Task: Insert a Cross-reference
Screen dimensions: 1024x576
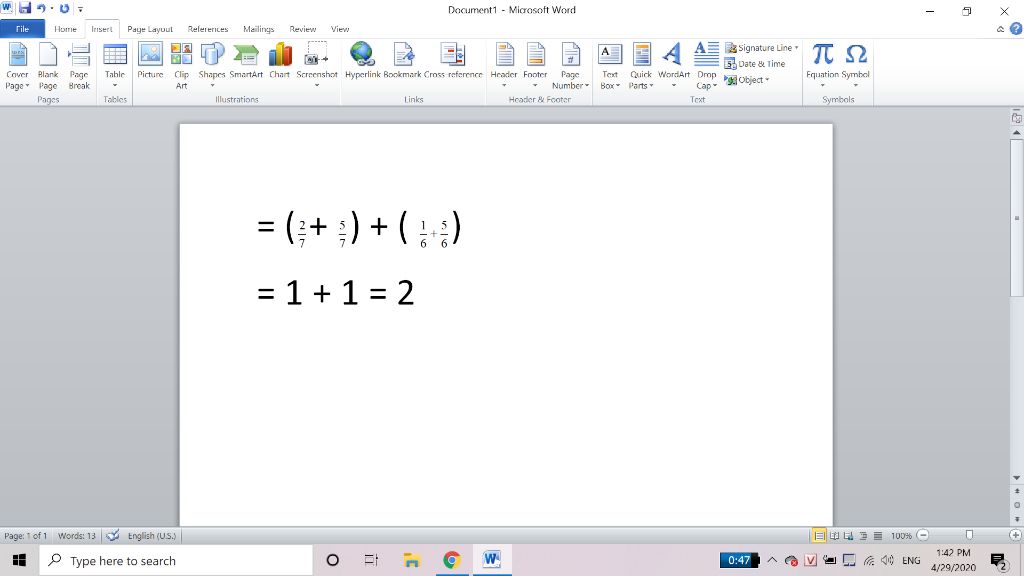Action: coord(453,62)
